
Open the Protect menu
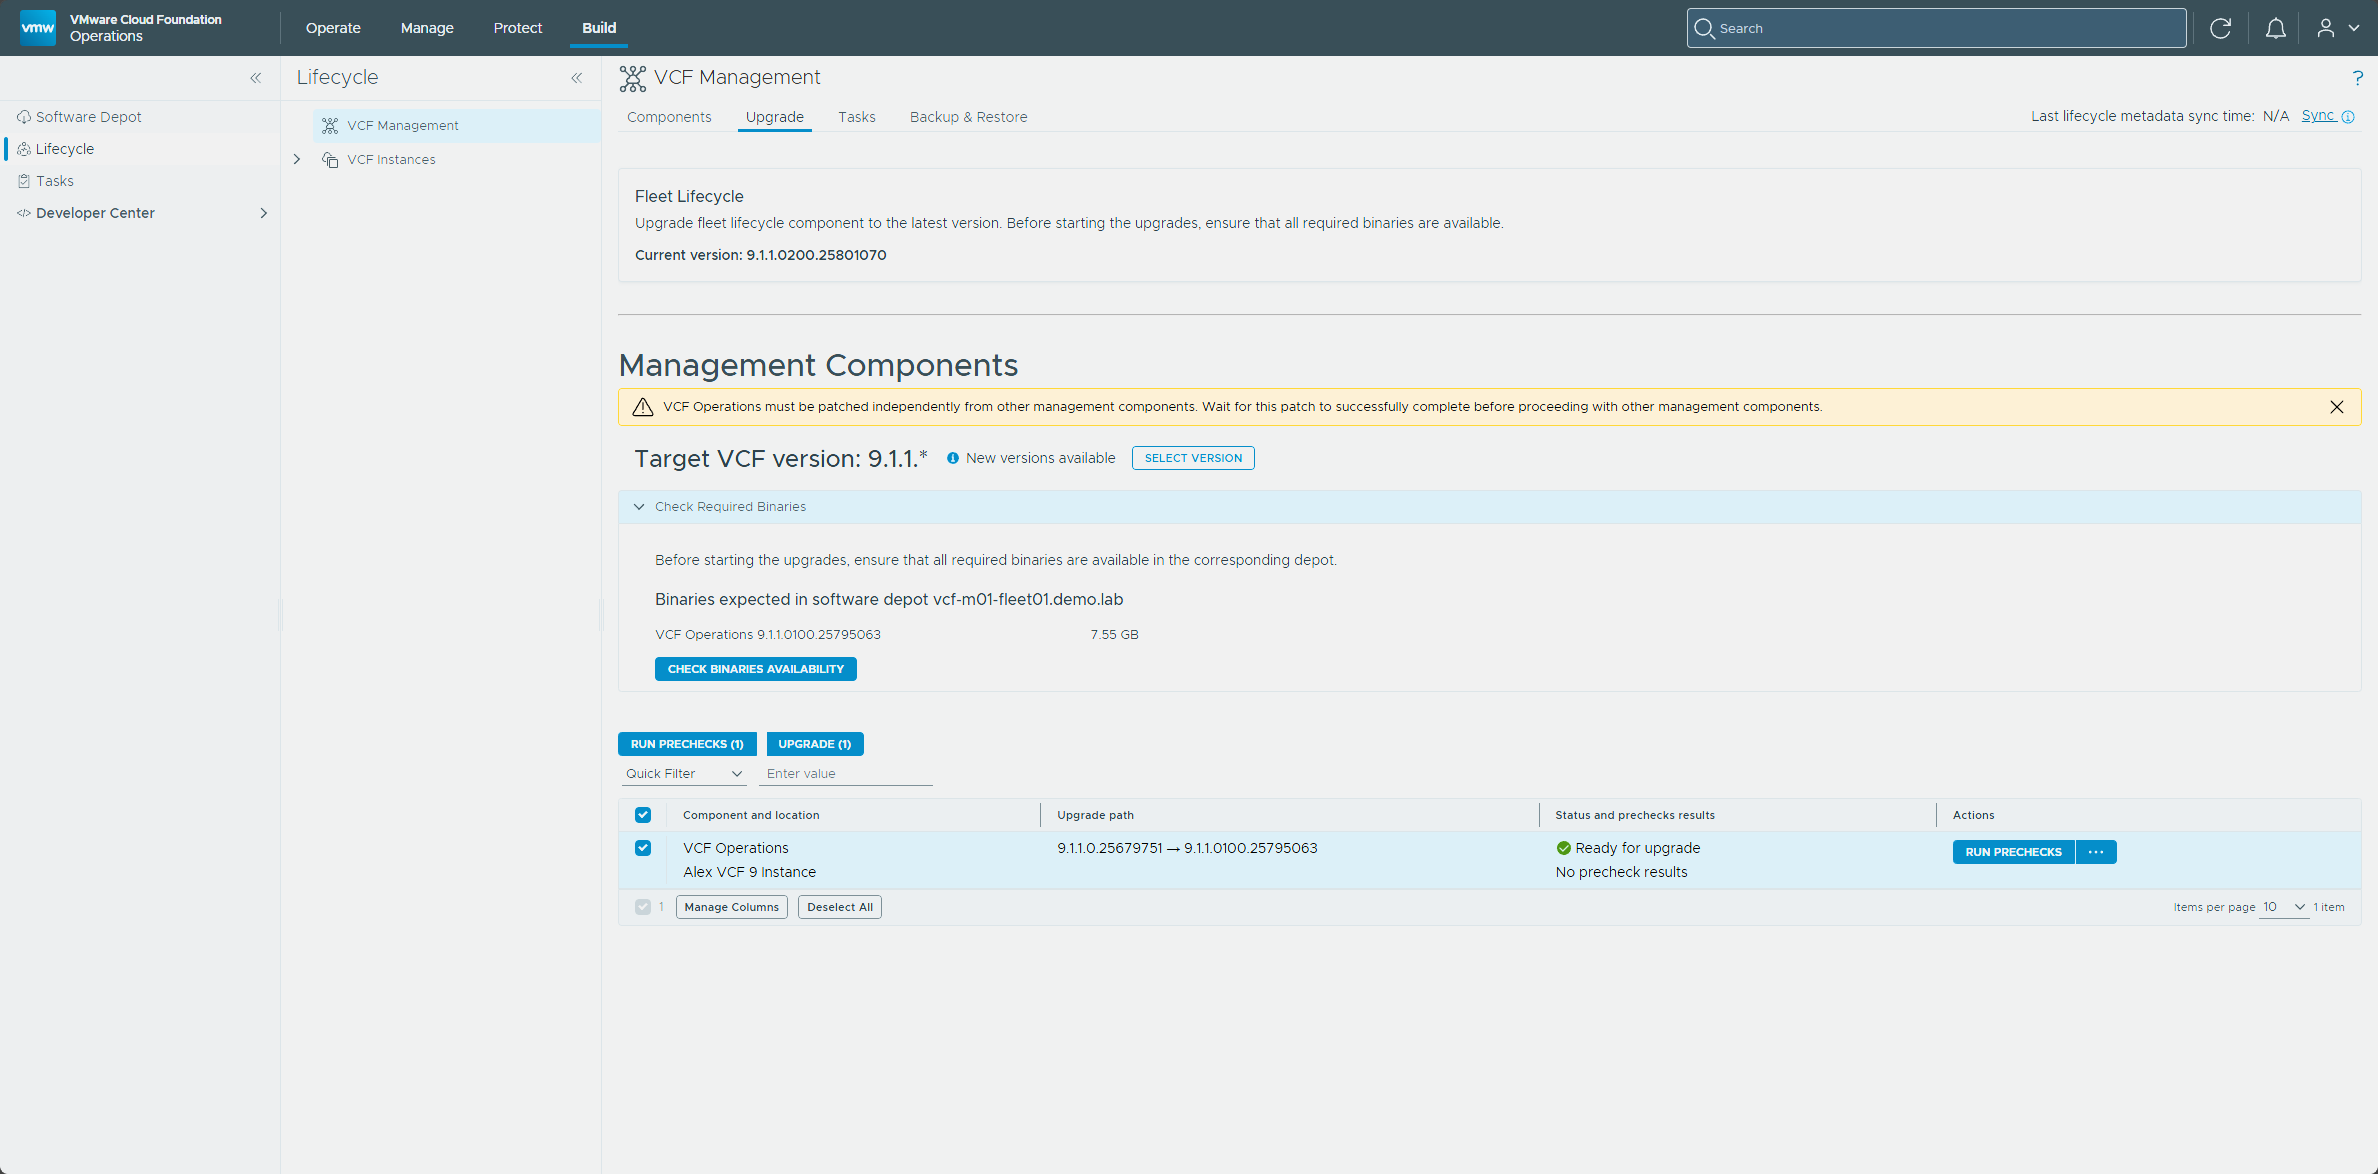click(518, 28)
